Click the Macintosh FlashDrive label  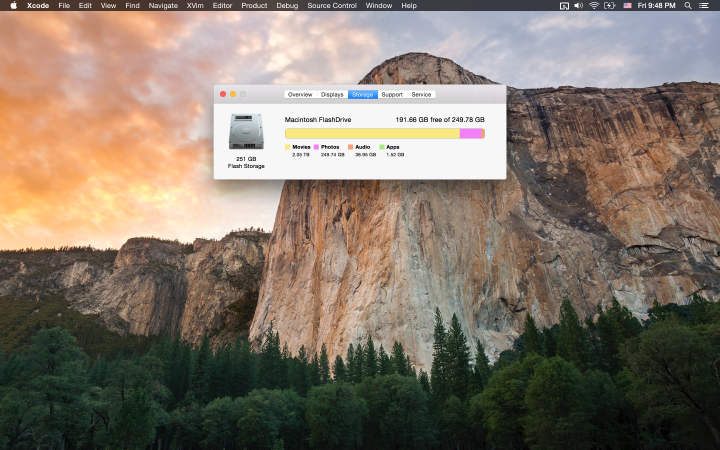click(x=318, y=119)
